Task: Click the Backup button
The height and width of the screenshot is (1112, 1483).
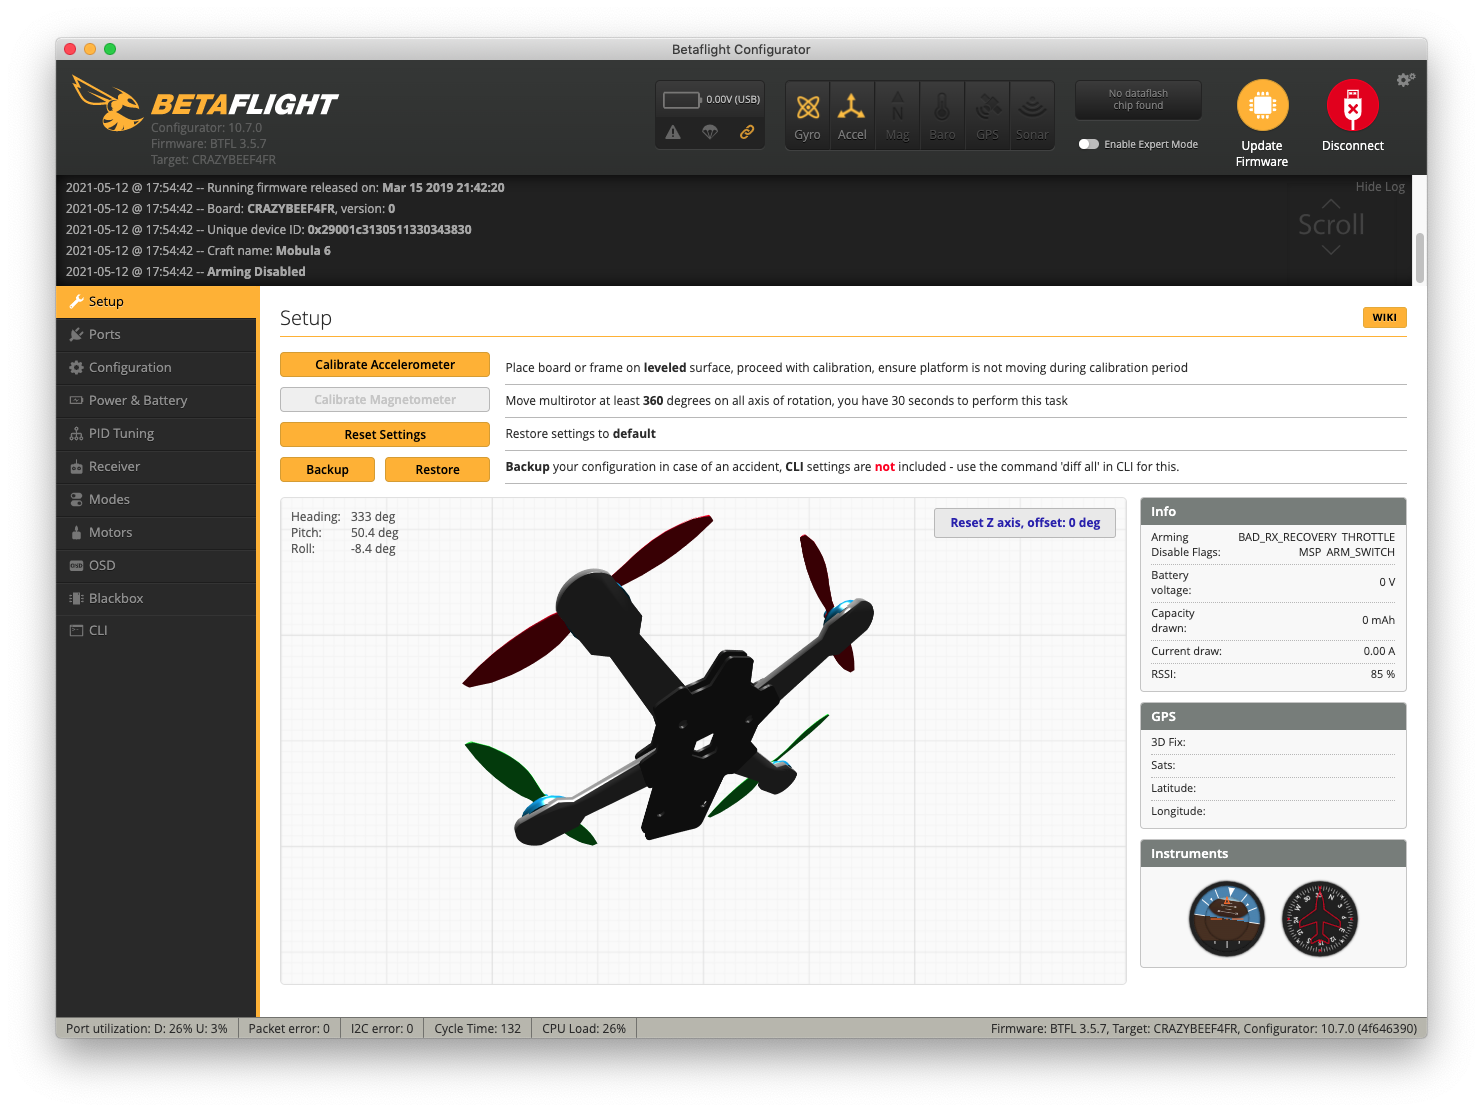Action: coord(327,470)
